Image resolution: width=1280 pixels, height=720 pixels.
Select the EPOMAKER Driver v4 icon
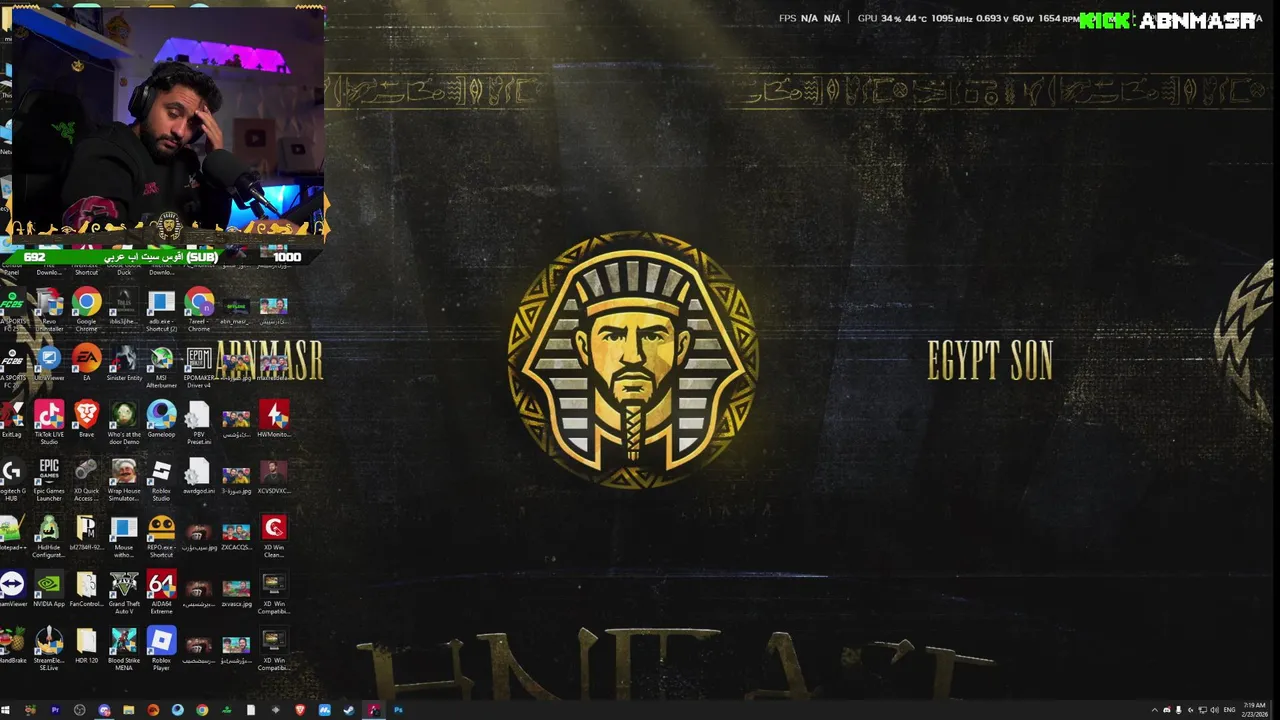199,366
